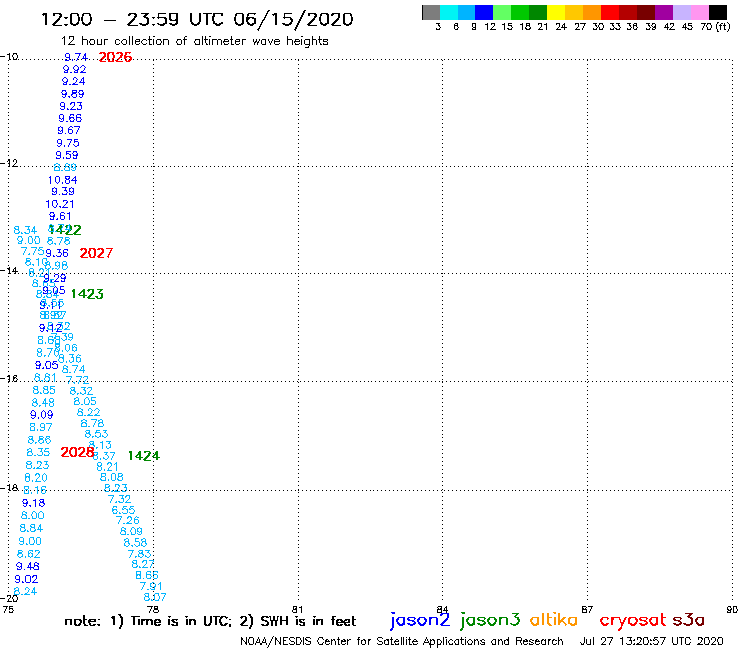The image size is (740, 650).
Task: Click the wave height value 7.32
Action: 119,499
